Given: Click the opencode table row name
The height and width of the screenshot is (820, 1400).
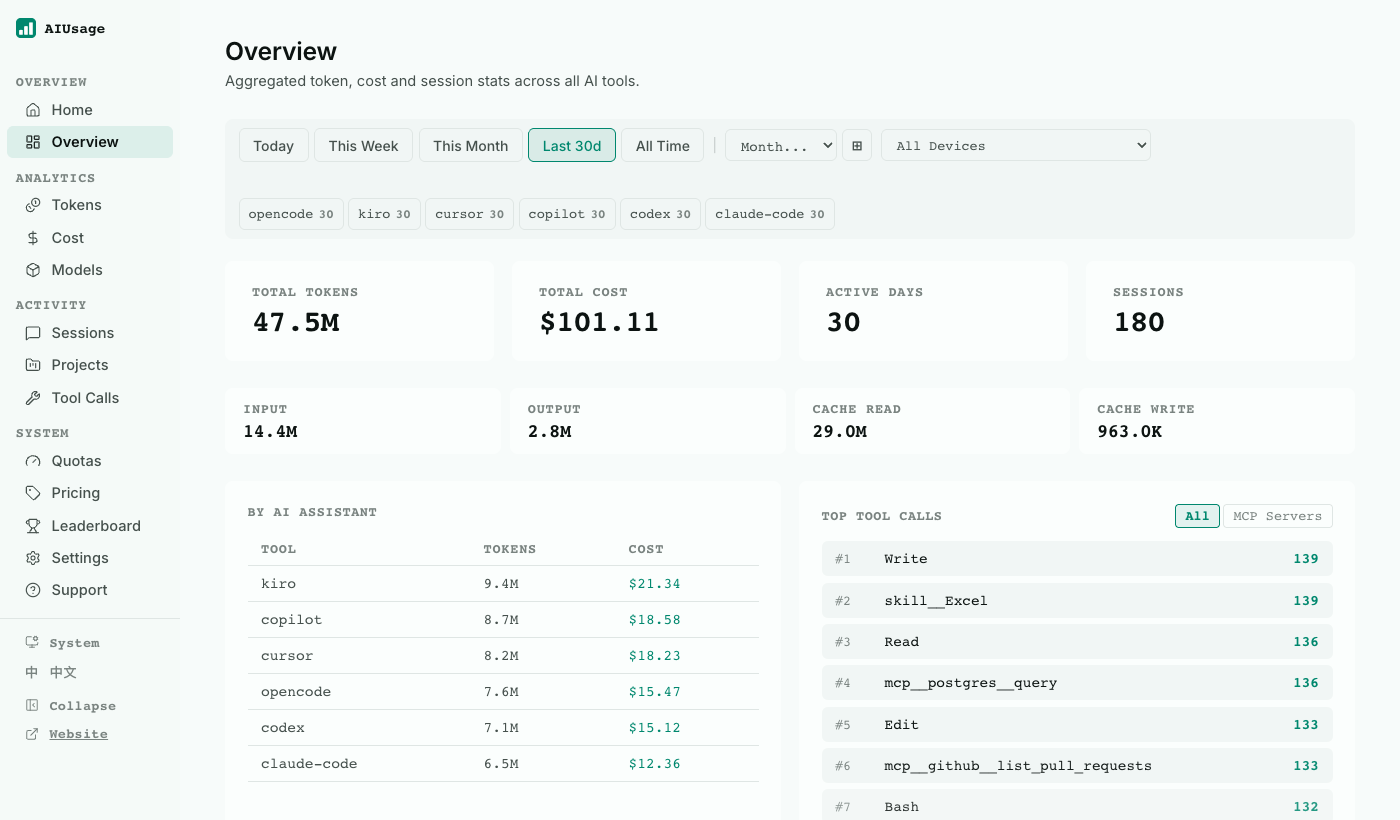Looking at the screenshot, I should tap(296, 692).
